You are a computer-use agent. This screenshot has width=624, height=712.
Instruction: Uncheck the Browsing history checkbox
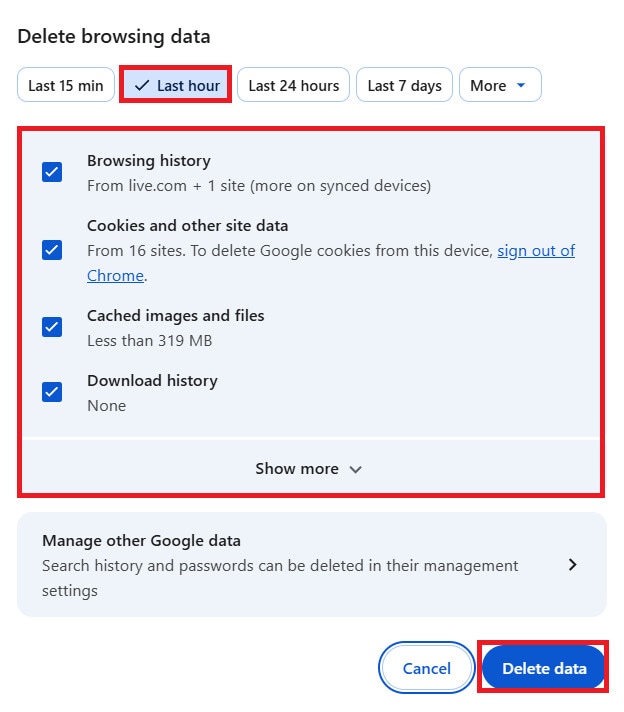pos(52,172)
